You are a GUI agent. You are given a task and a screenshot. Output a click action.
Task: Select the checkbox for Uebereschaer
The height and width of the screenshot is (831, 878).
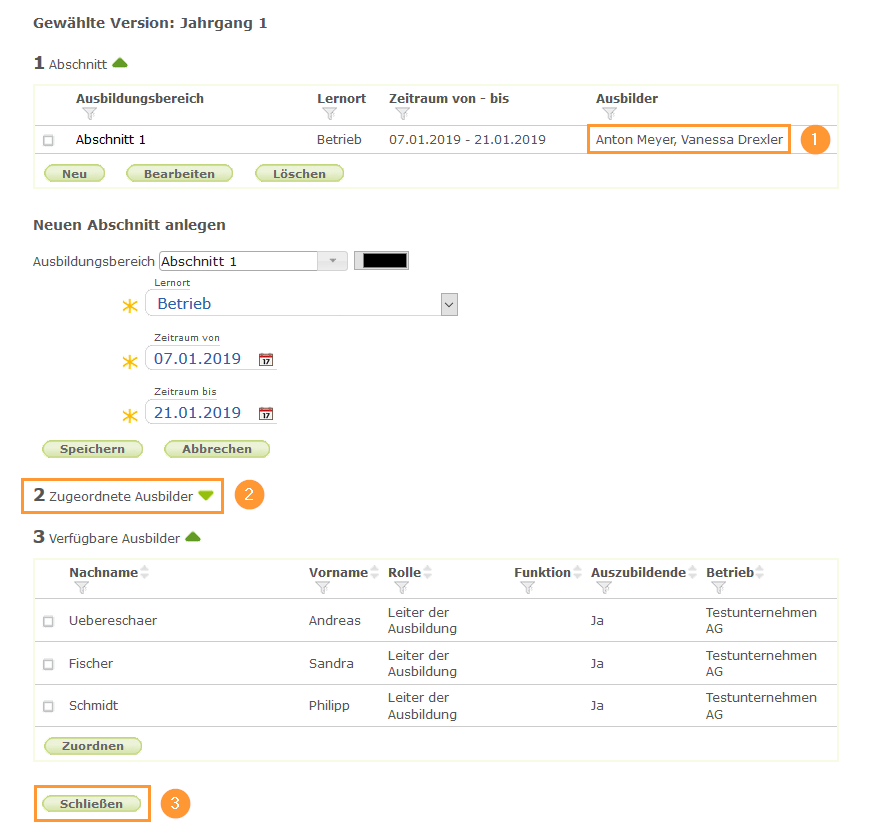(x=48, y=621)
